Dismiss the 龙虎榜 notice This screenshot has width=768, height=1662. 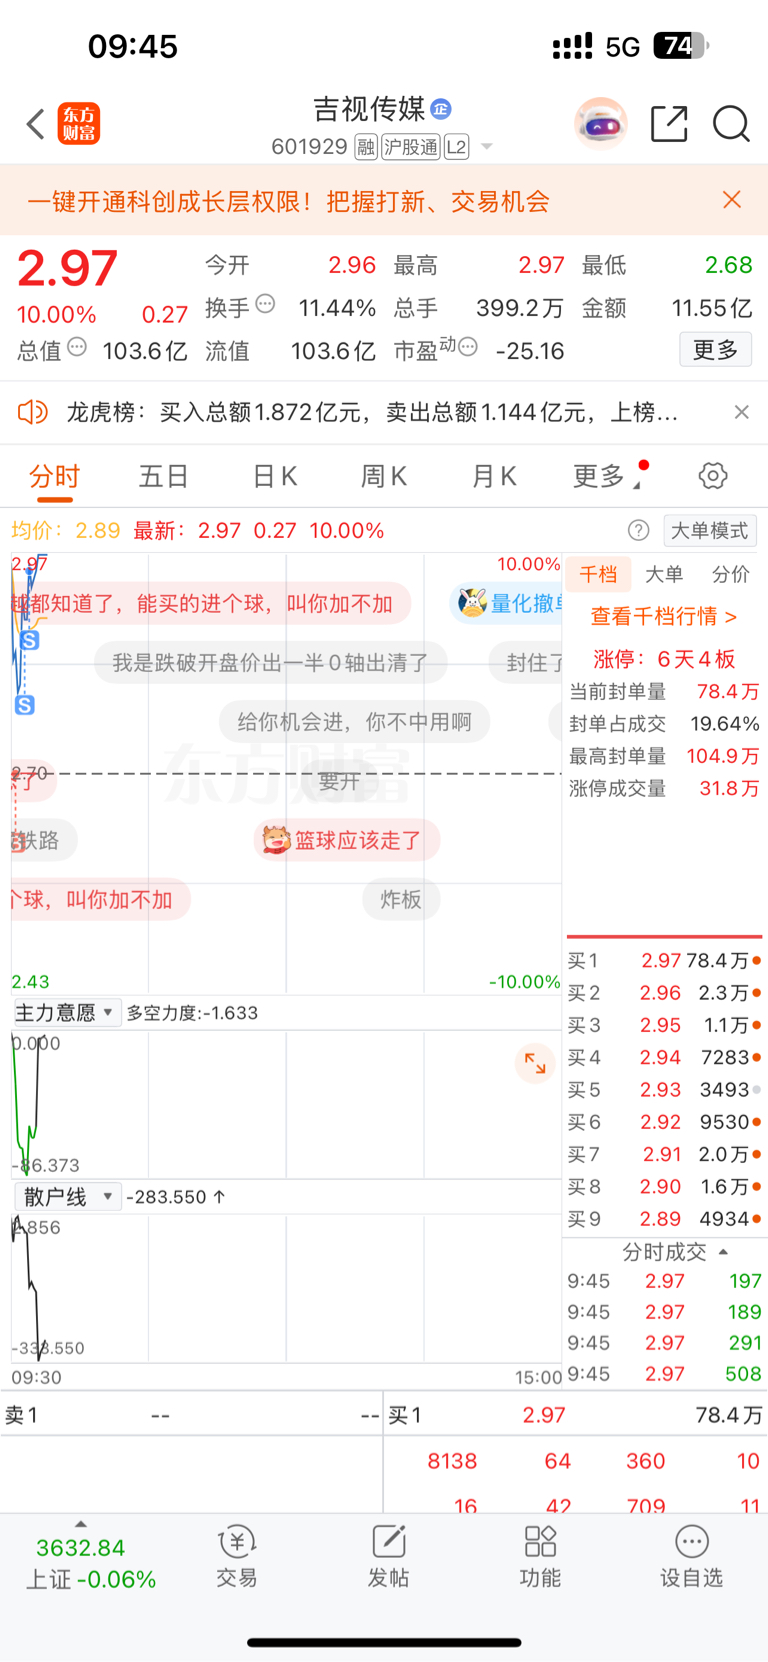pyautogui.click(x=741, y=412)
